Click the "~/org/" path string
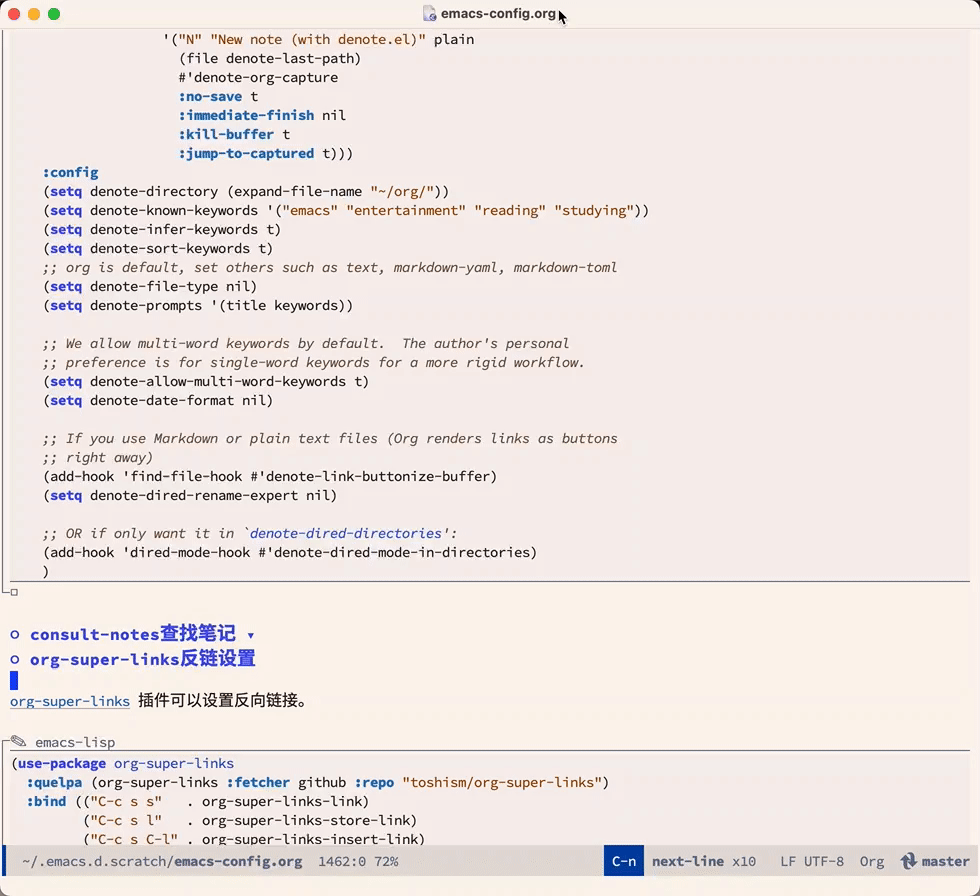This screenshot has height=896, width=980. click(x=402, y=191)
